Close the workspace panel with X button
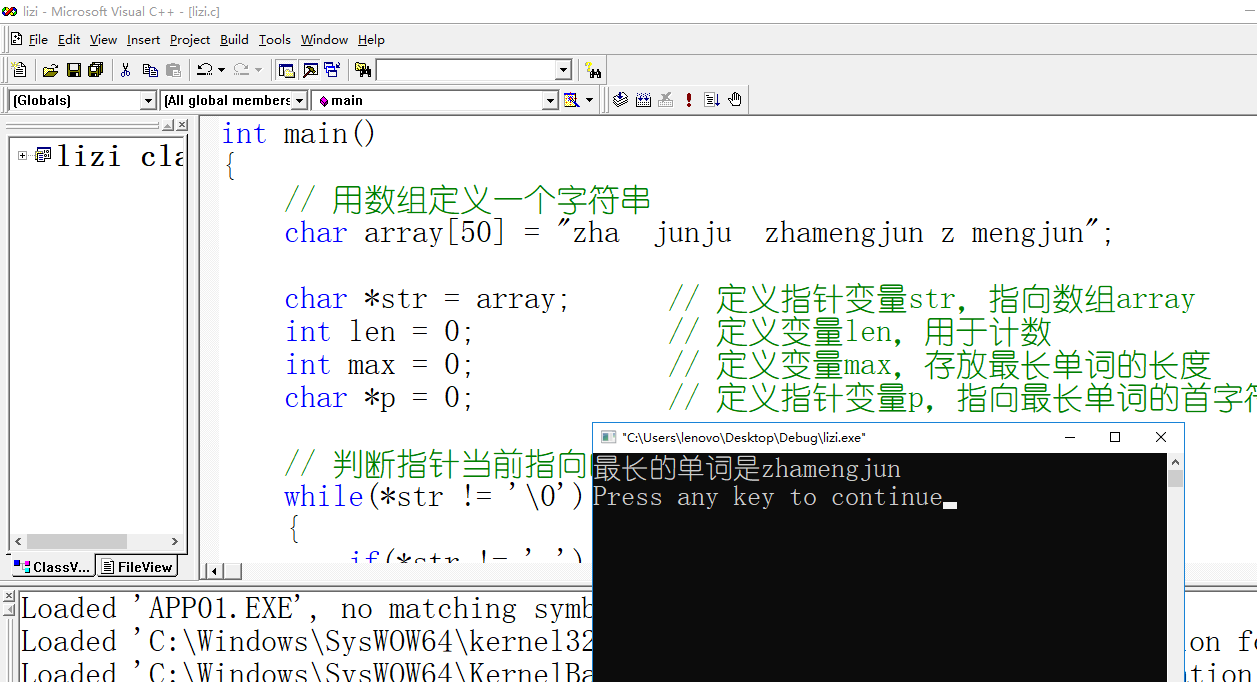The image size is (1257, 682). point(182,125)
